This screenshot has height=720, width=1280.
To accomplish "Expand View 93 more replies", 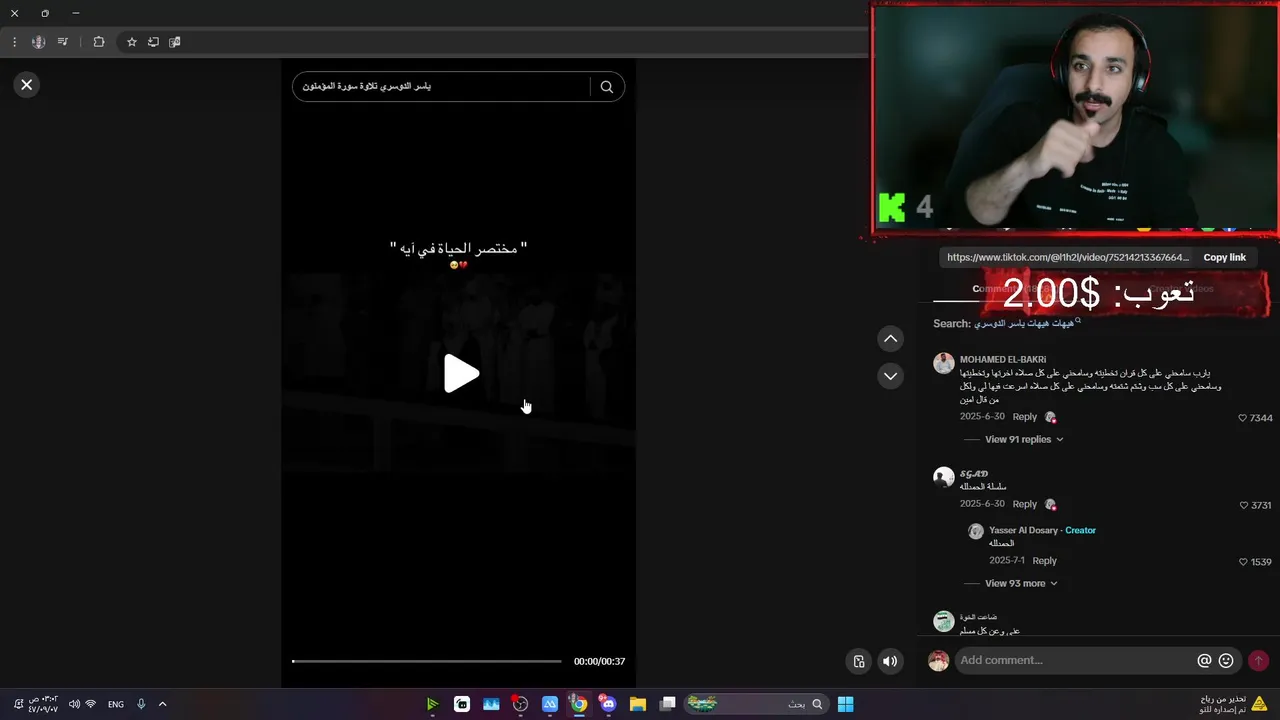I will click(x=1021, y=583).
